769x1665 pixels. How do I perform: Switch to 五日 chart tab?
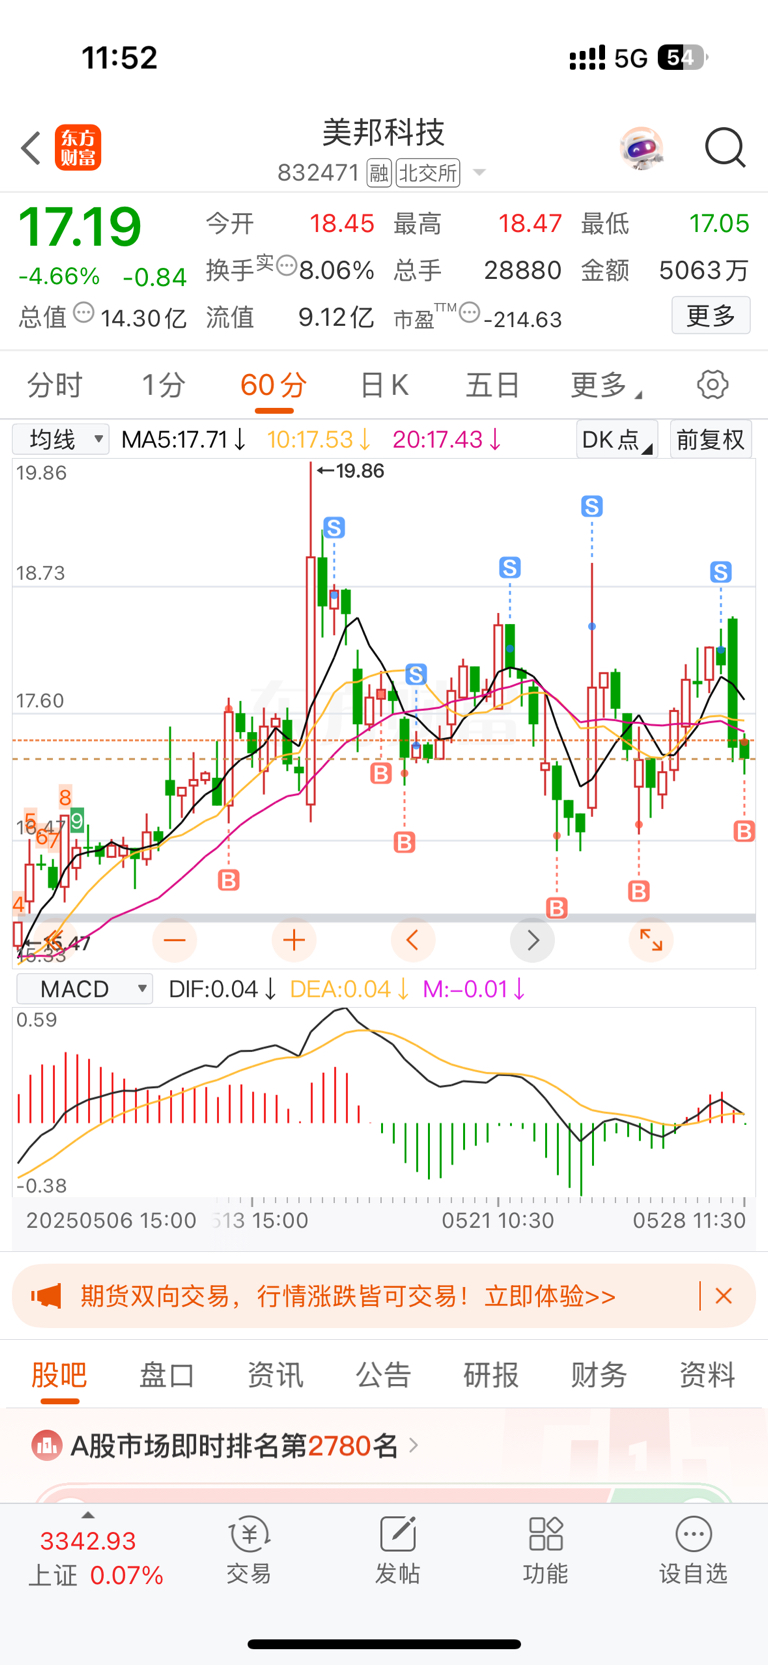click(492, 385)
